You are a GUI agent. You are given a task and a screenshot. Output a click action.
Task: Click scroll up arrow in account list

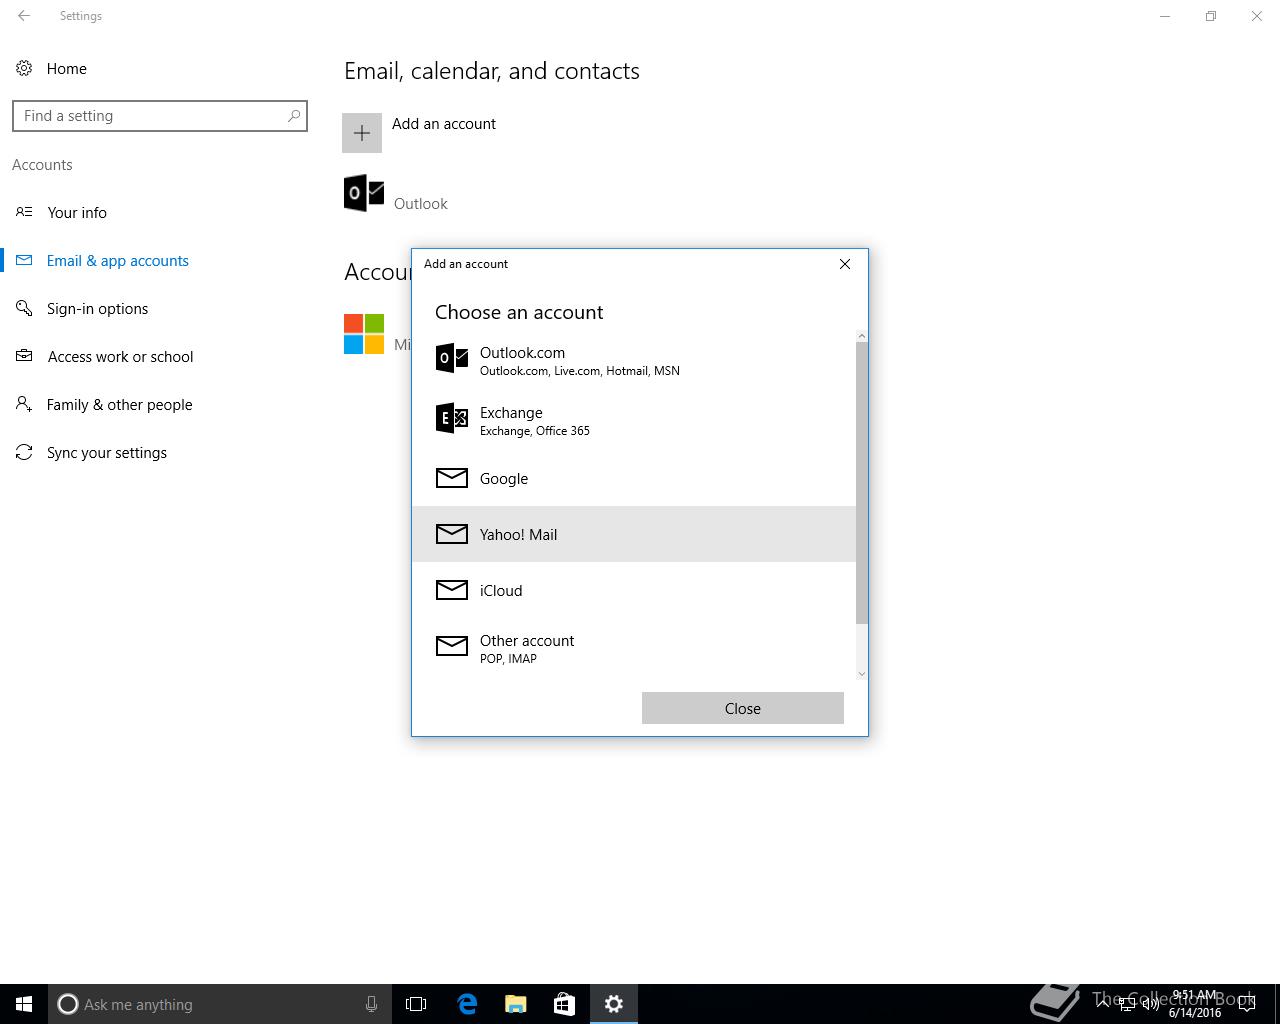coord(862,337)
